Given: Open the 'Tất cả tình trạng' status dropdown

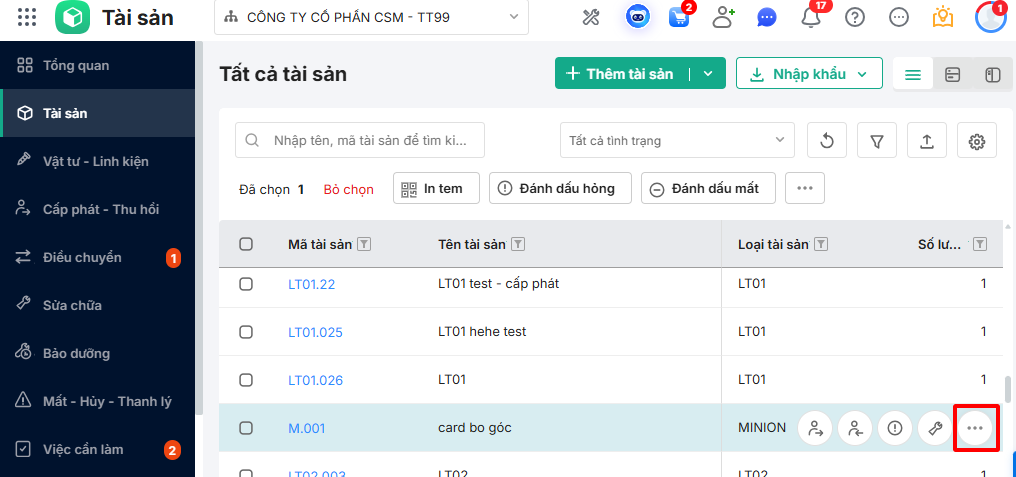Looking at the screenshot, I should coord(677,141).
